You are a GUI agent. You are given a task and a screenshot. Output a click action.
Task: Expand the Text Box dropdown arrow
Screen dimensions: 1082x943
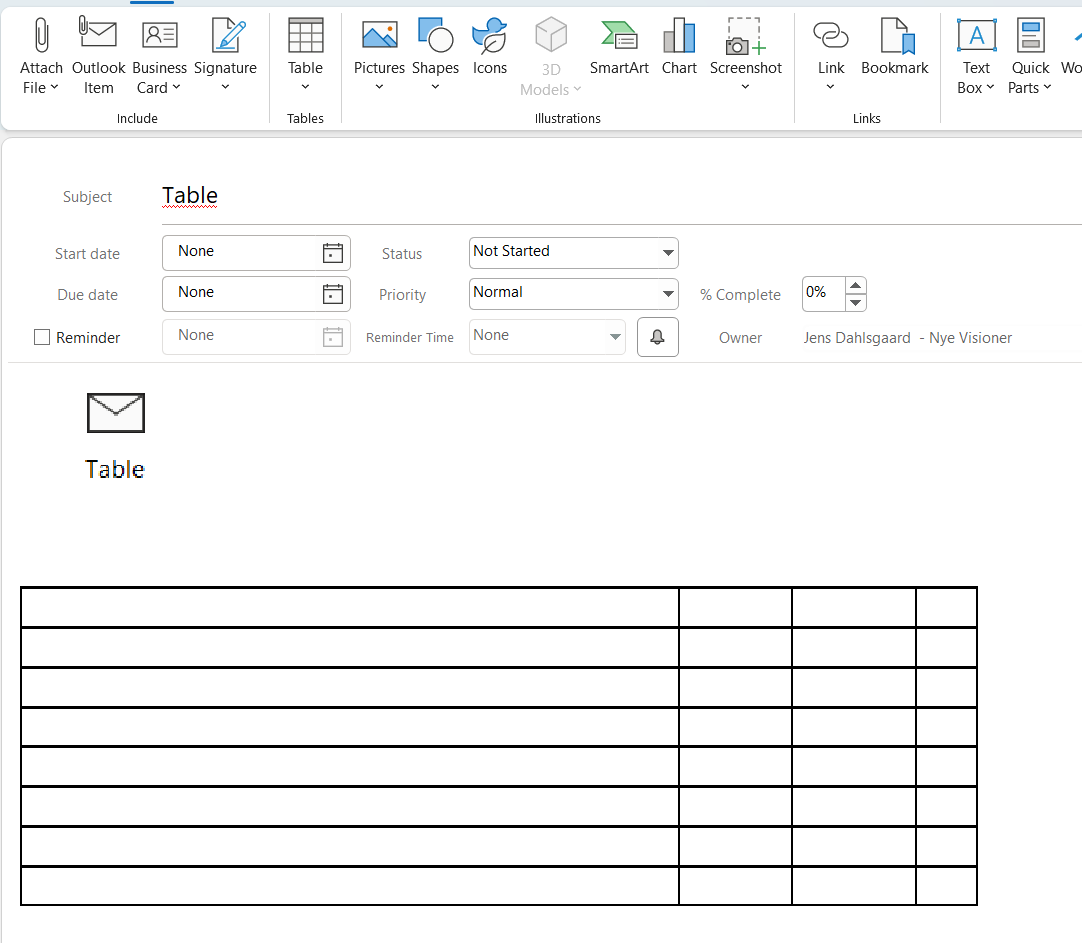coord(990,88)
